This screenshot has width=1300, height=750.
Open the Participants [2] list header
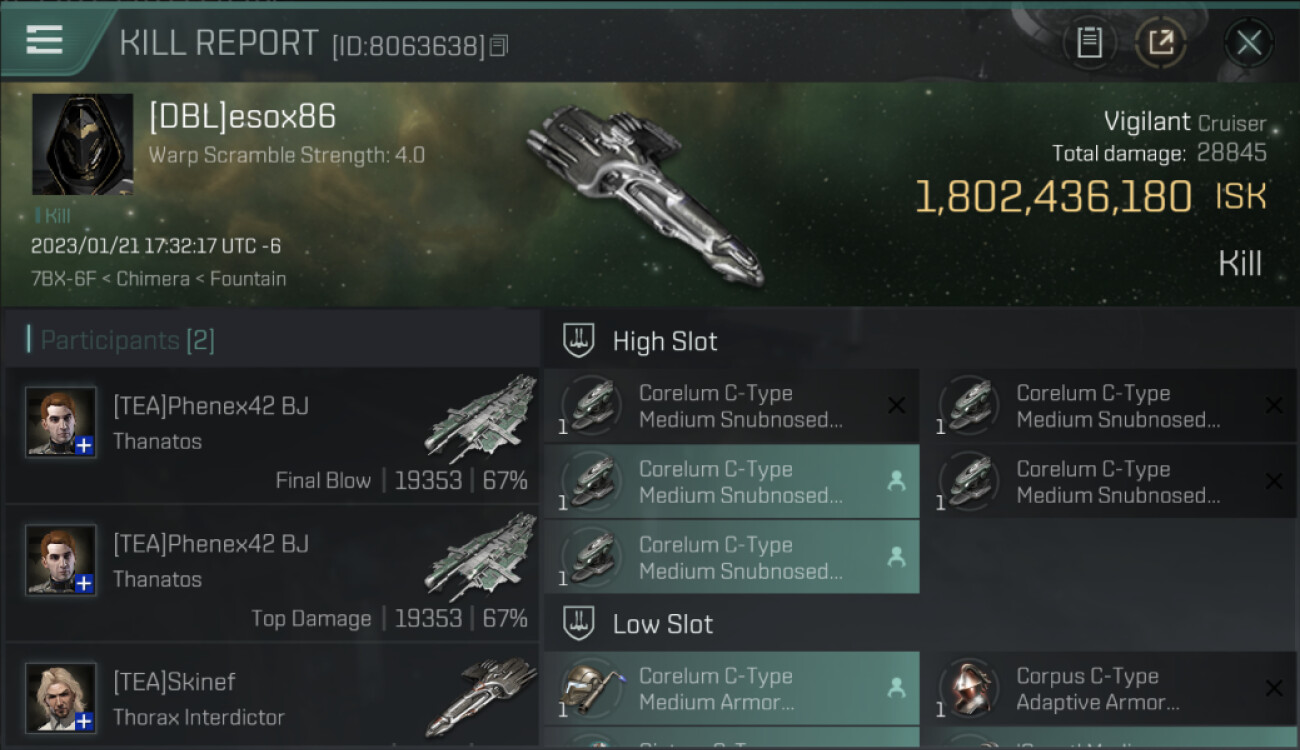128,340
